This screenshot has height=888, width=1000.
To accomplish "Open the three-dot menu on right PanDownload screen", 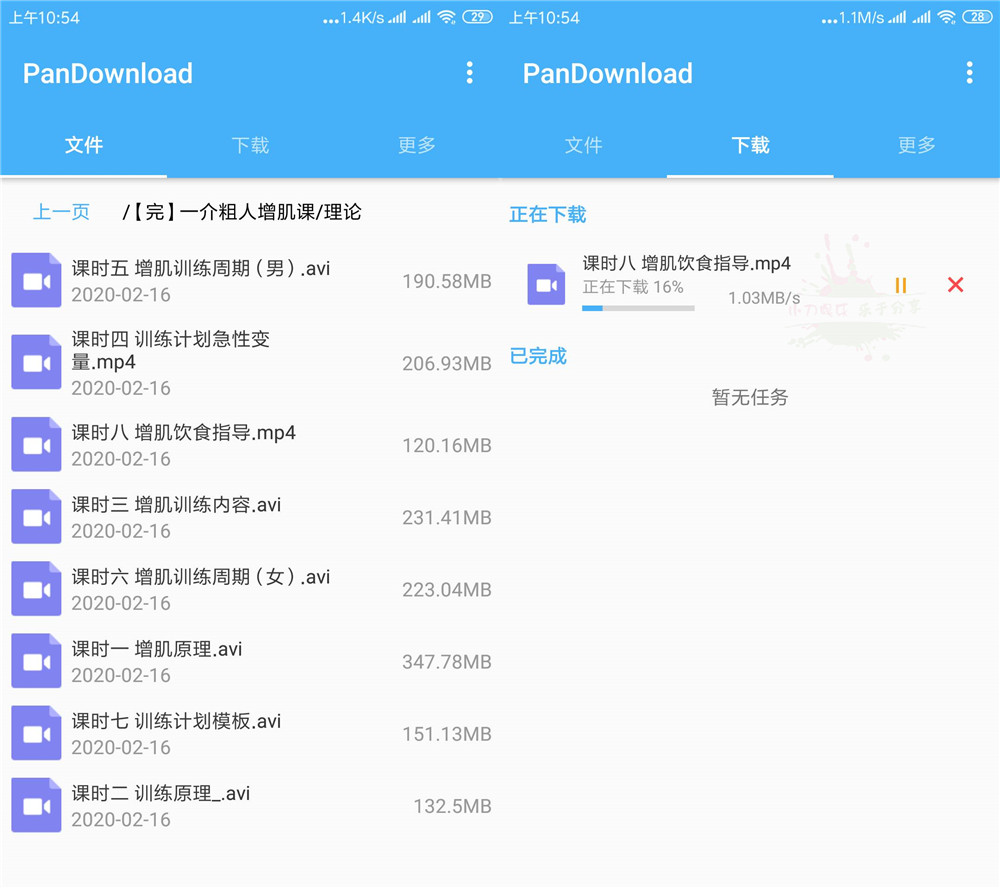I will tap(969, 73).
